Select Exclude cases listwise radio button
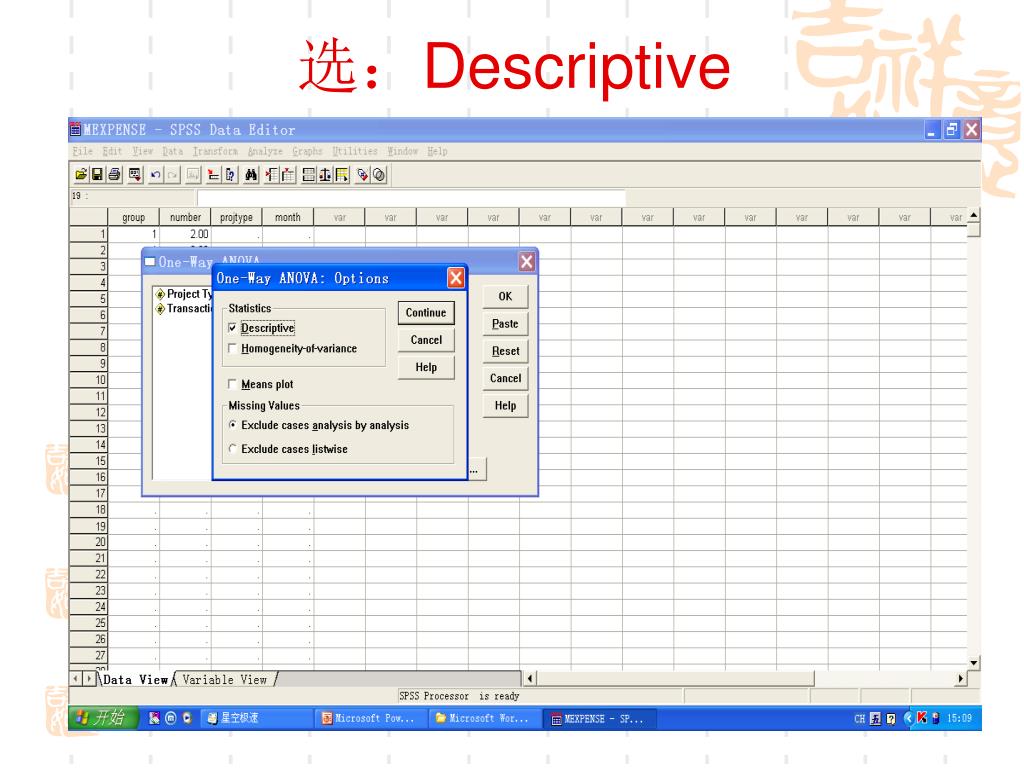 coord(232,449)
